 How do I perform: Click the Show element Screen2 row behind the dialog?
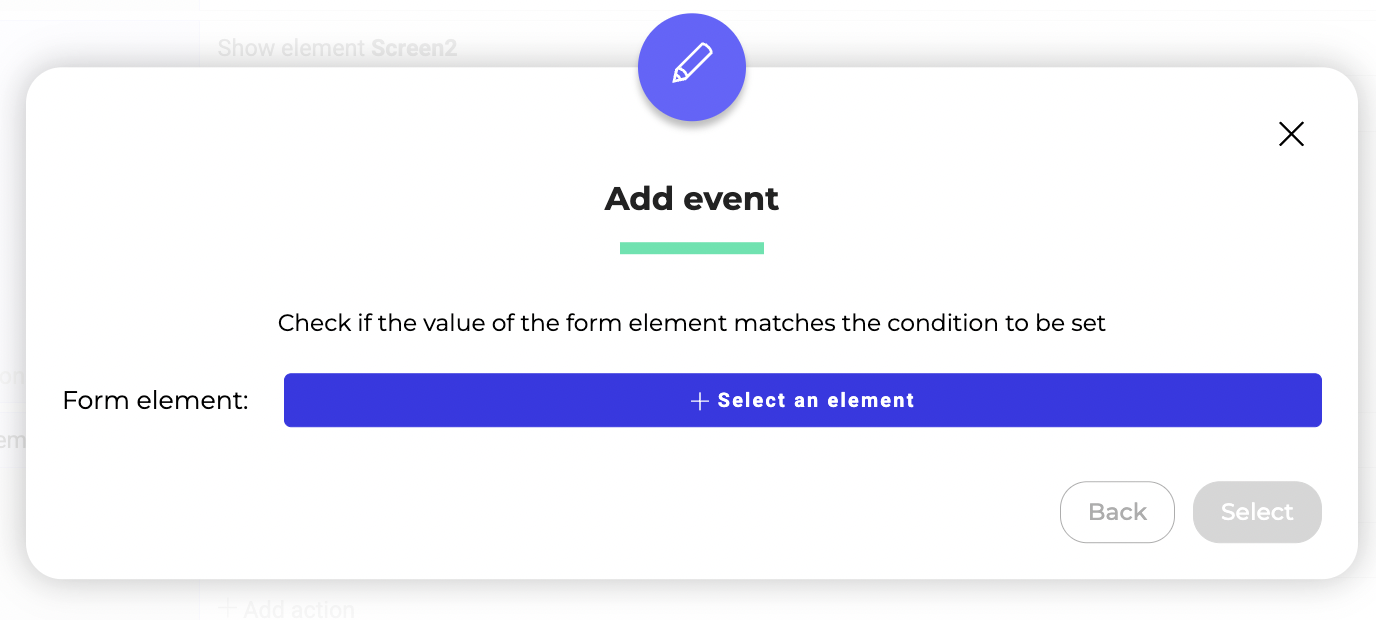337,48
